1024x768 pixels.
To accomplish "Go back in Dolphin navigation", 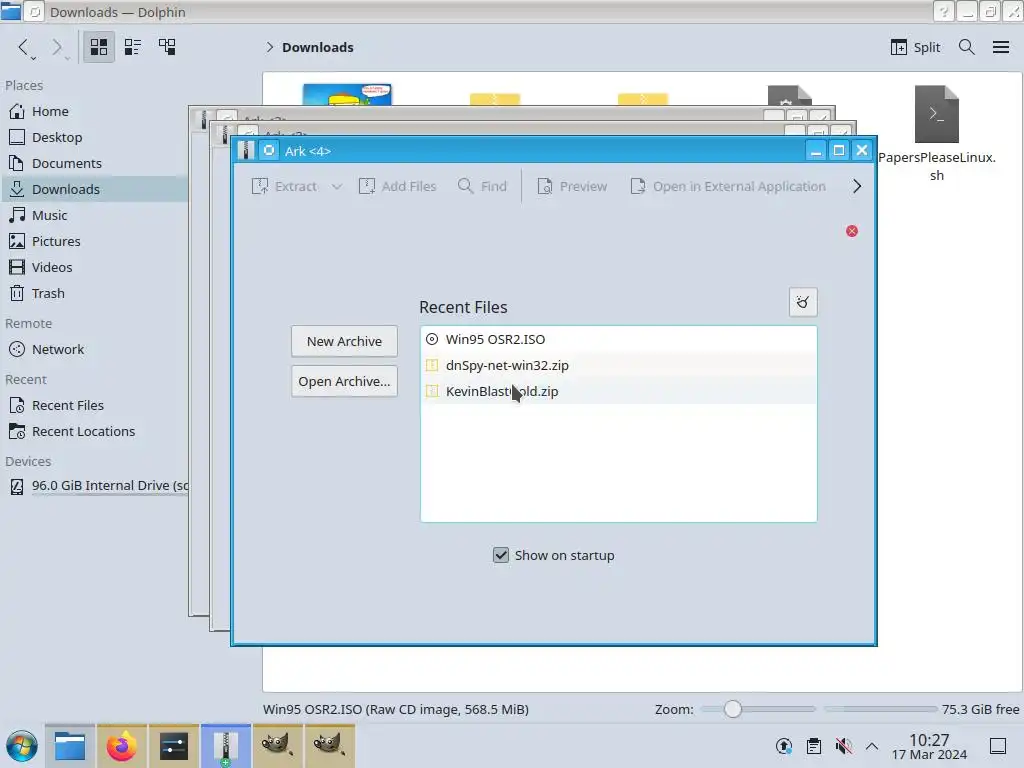I will tap(24, 48).
